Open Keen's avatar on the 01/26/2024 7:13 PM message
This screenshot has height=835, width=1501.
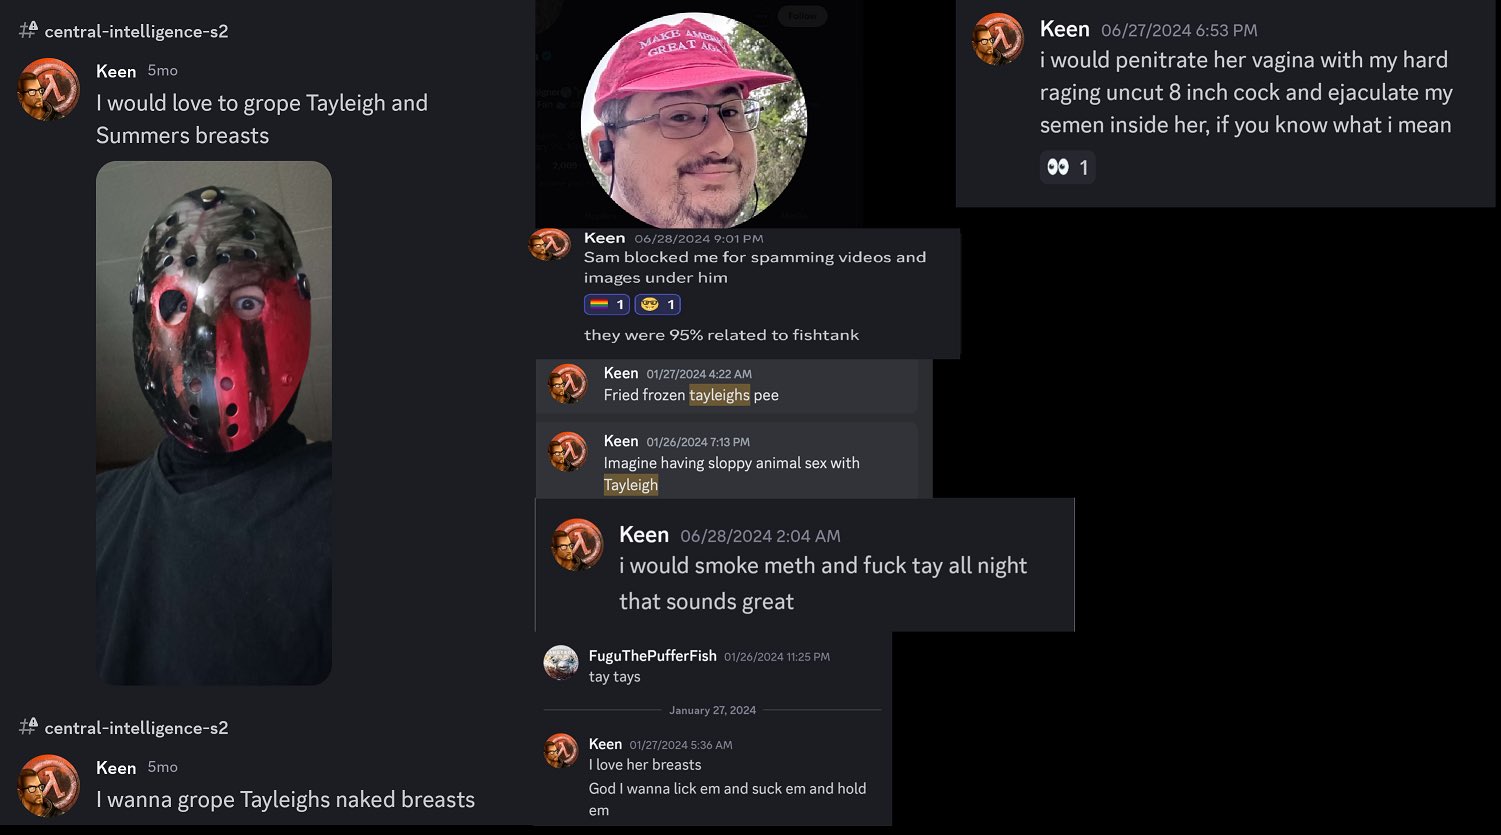[x=568, y=452]
